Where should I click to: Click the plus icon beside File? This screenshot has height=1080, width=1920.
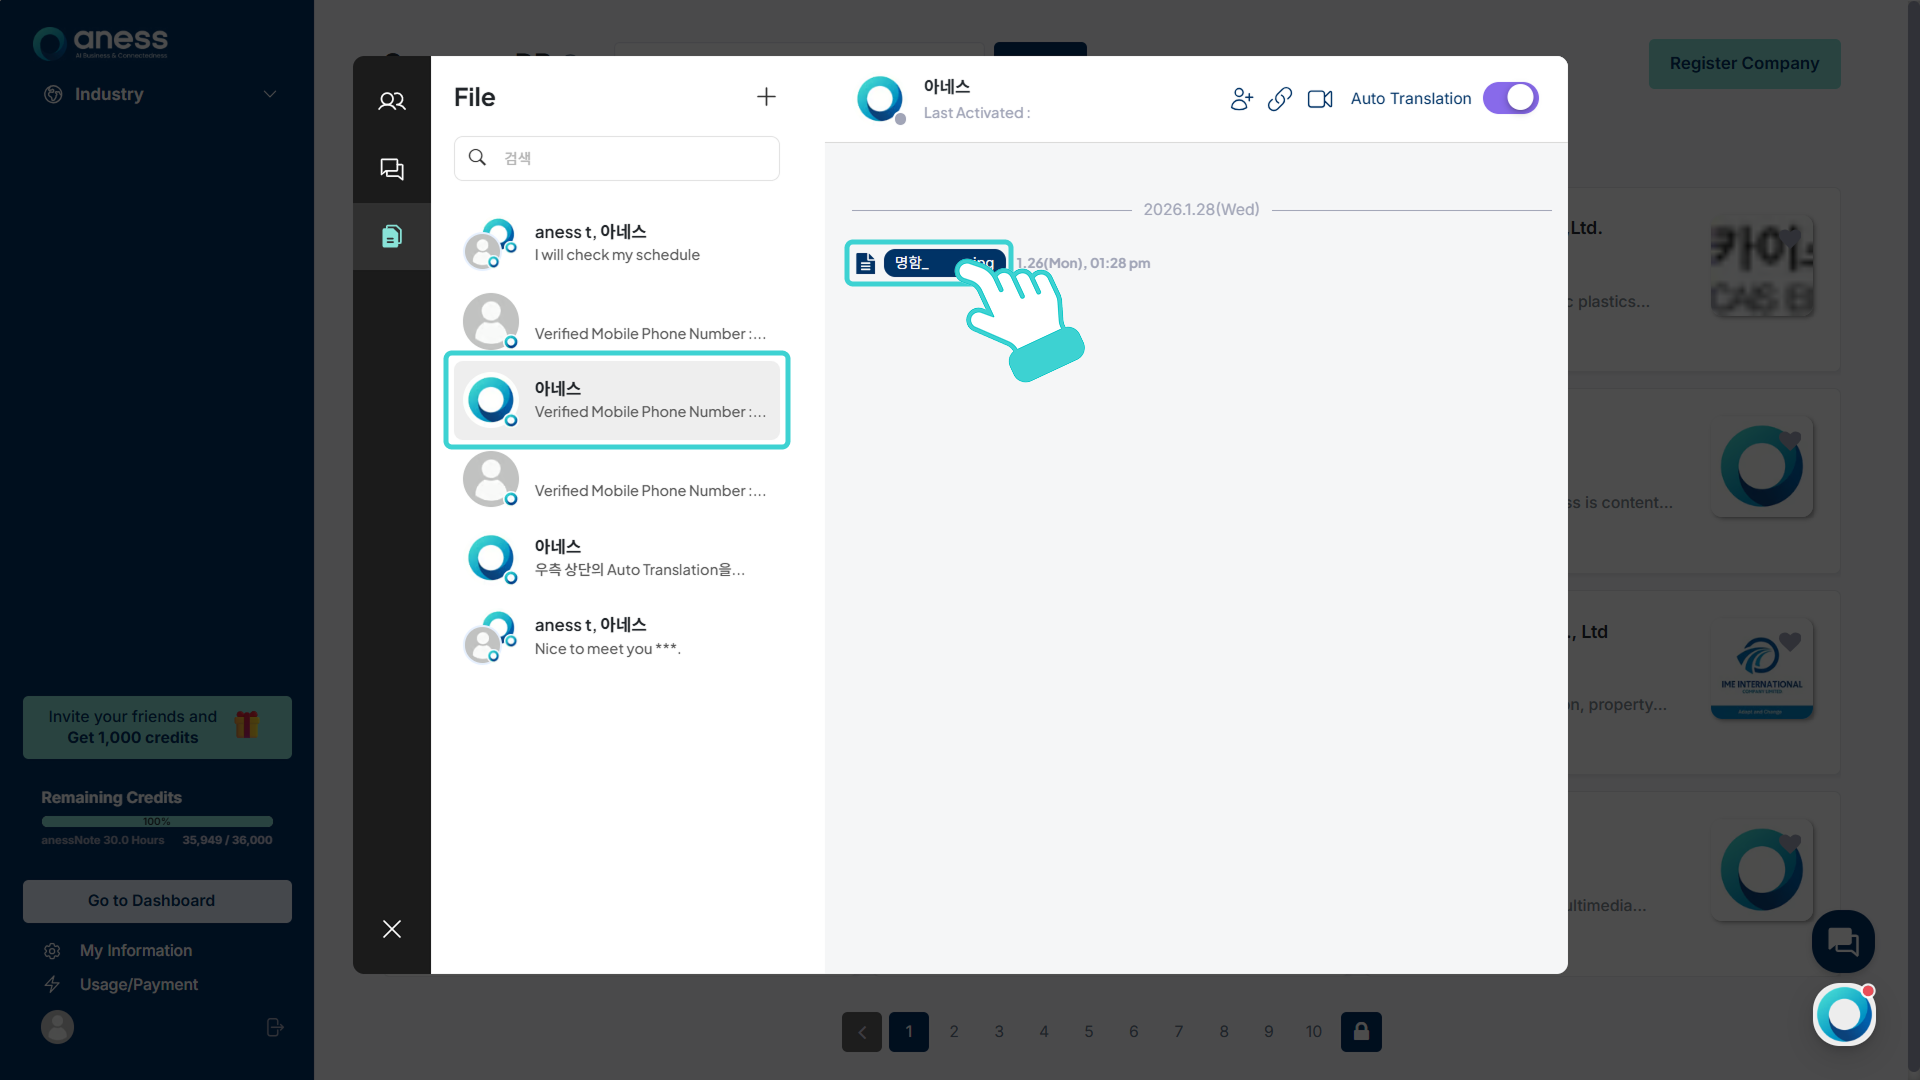pos(766,97)
